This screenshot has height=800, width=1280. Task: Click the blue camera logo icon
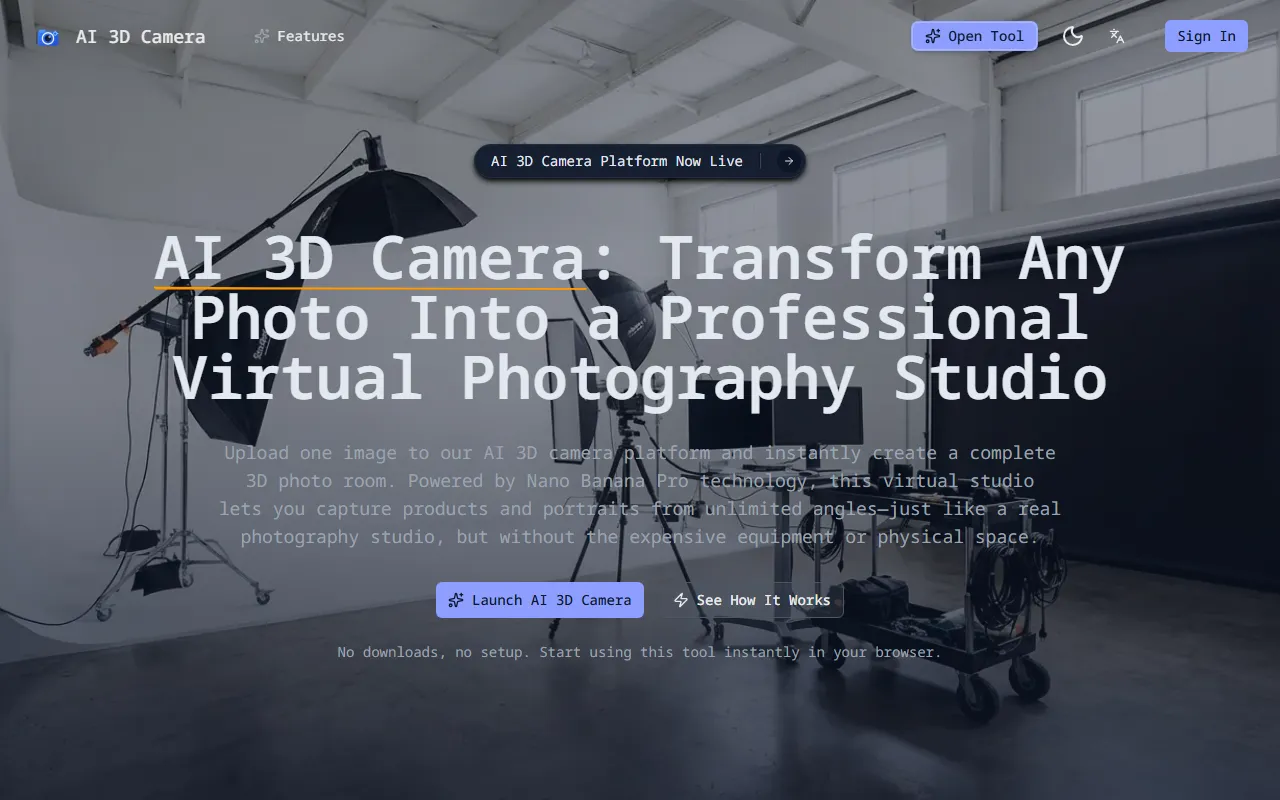47,37
